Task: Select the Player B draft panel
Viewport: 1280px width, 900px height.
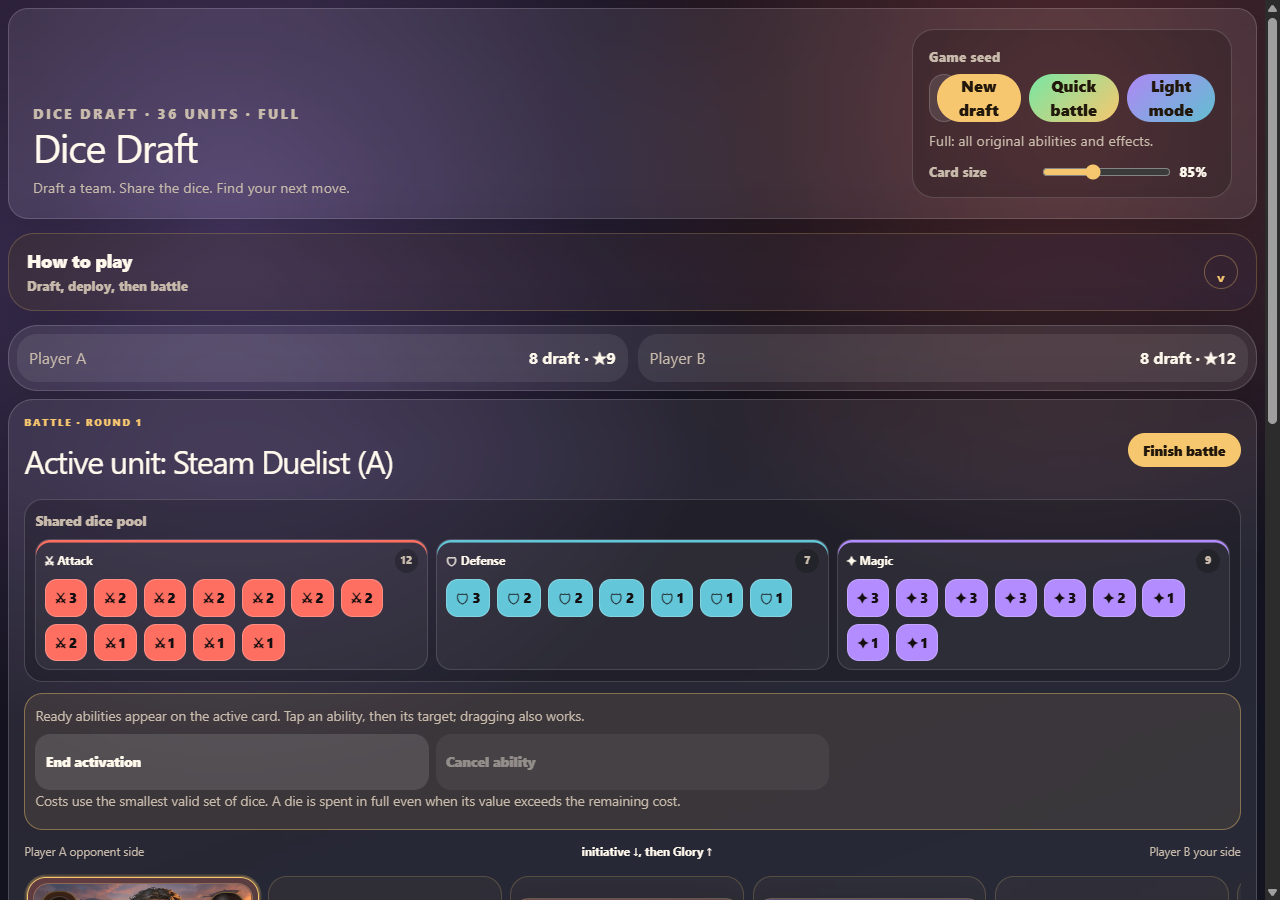Action: point(943,358)
